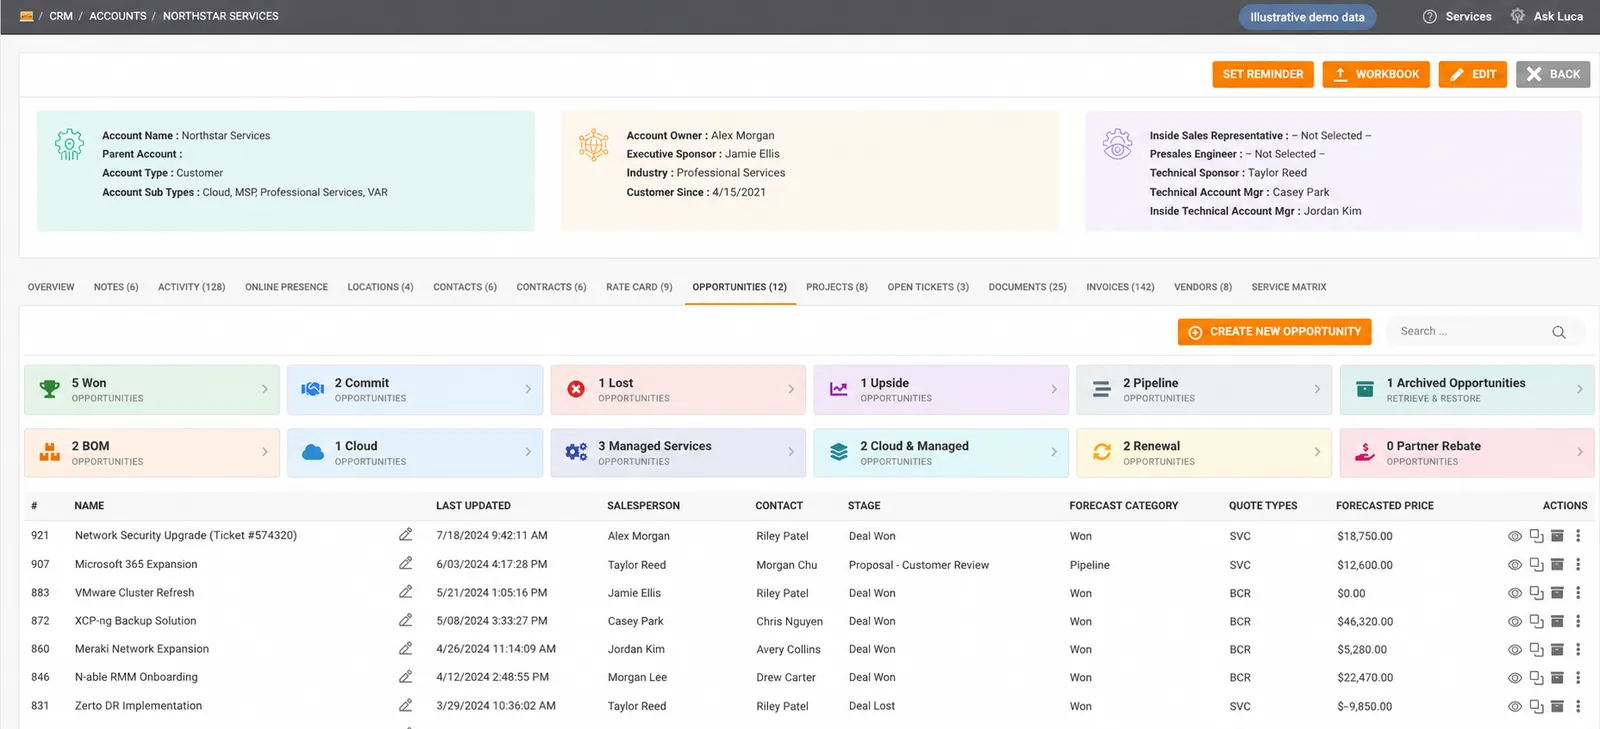The image size is (1600, 729).
Task: Expand 1 Archived Opportunities card
Action: pyautogui.click(x=1467, y=390)
